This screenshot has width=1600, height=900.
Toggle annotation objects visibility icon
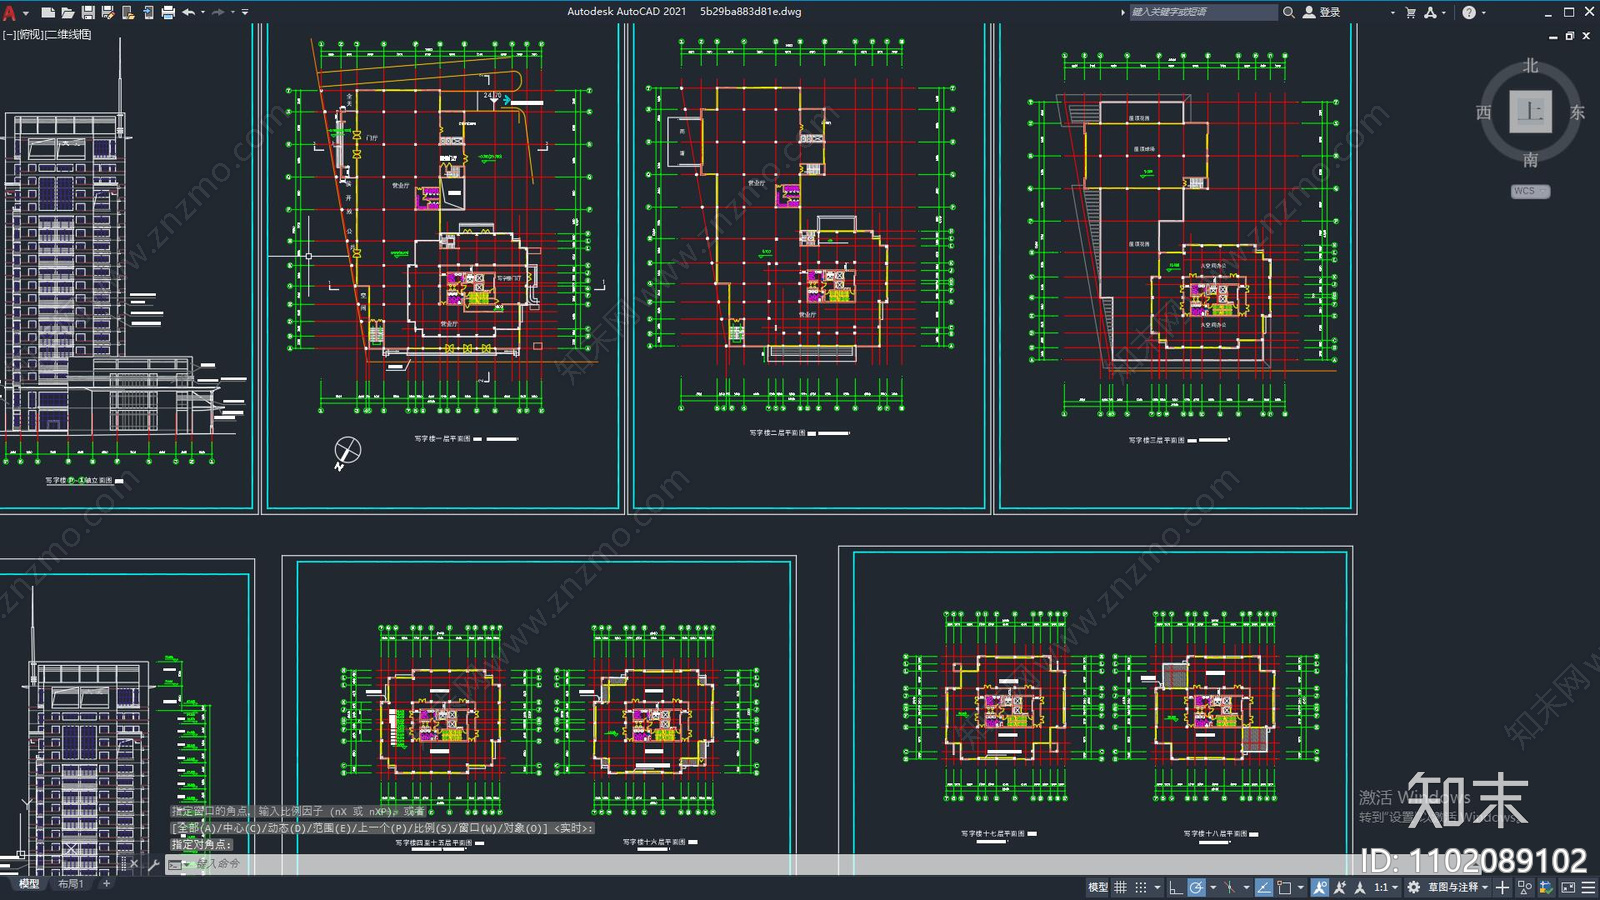(x=1320, y=887)
